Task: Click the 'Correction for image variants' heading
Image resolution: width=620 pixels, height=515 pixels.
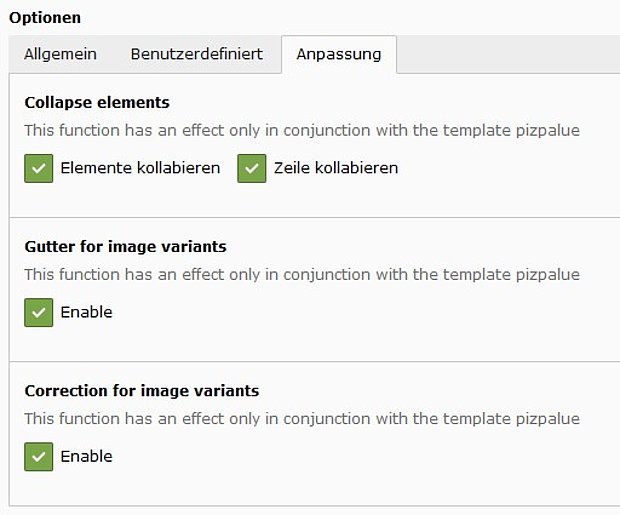Action: click(x=141, y=391)
